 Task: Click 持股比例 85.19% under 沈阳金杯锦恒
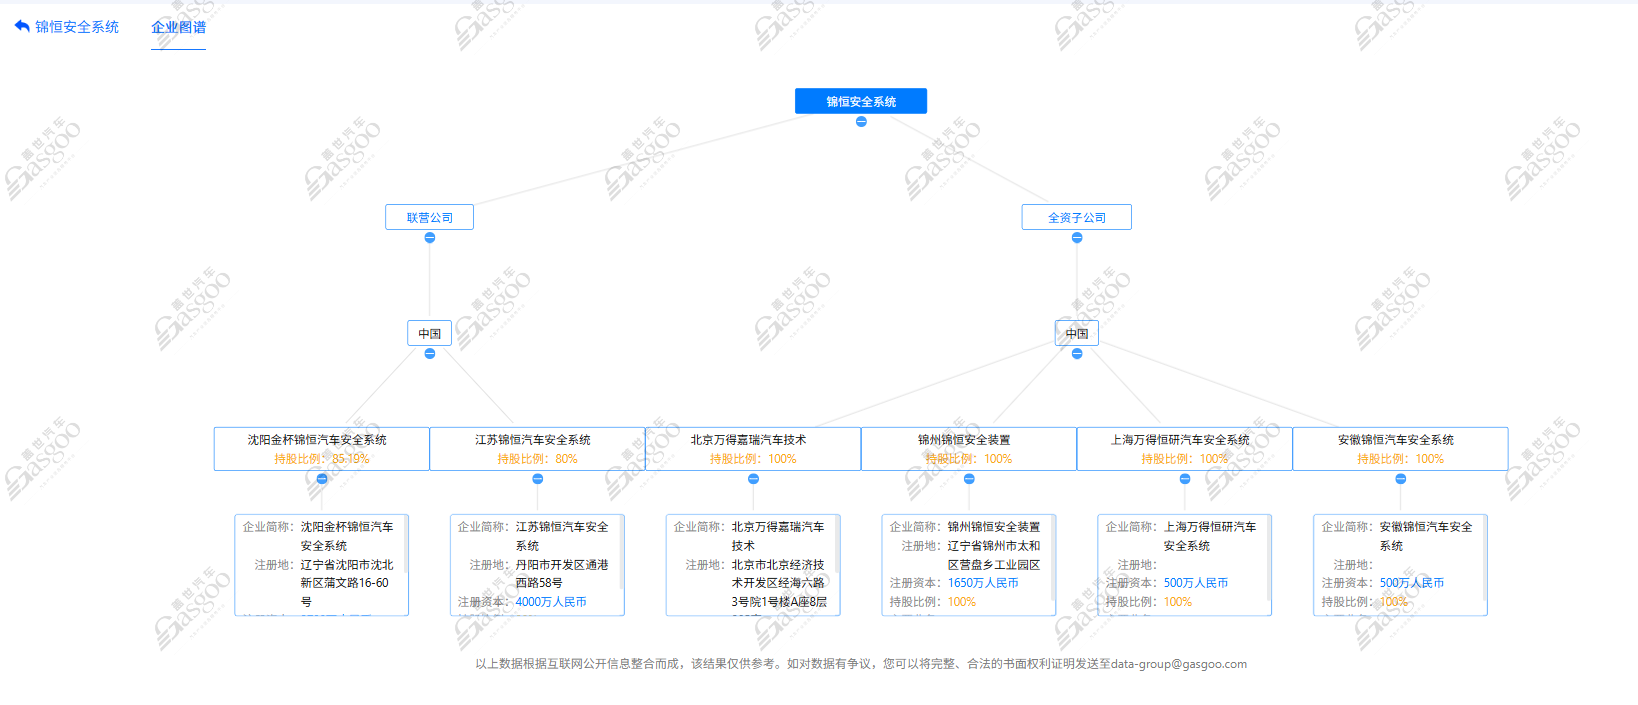click(322, 459)
